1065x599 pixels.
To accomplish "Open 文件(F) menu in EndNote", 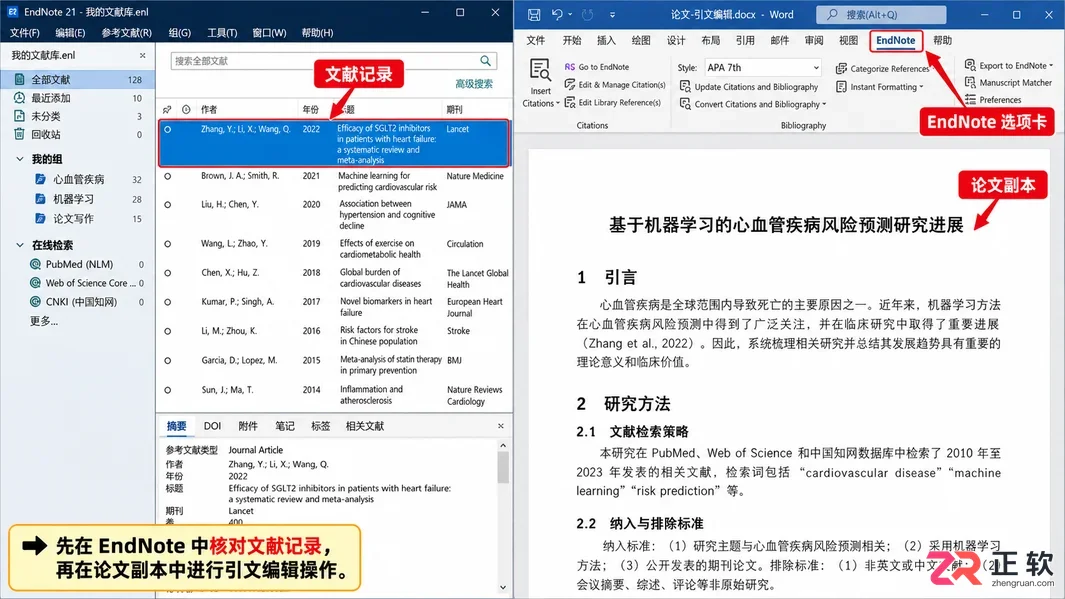I will [x=25, y=33].
